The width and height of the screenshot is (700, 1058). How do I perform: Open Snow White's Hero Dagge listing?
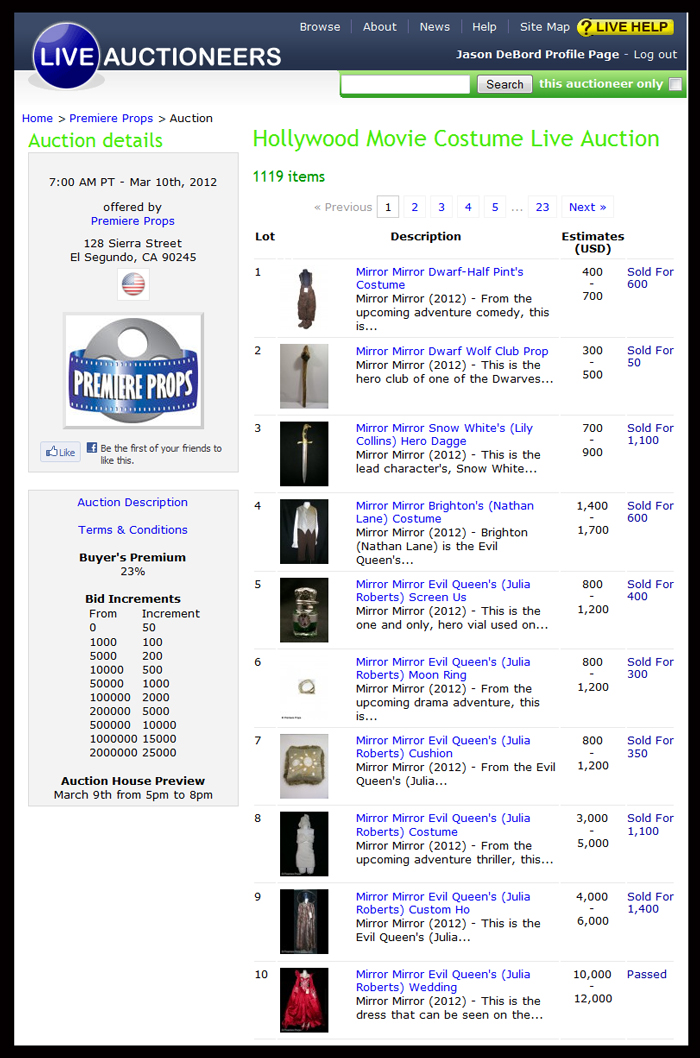click(x=444, y=435)
